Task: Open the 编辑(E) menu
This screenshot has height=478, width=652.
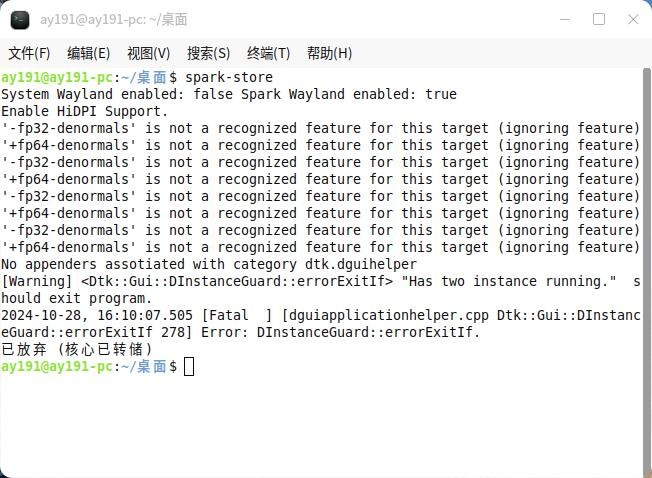Action: pos(89,53)
